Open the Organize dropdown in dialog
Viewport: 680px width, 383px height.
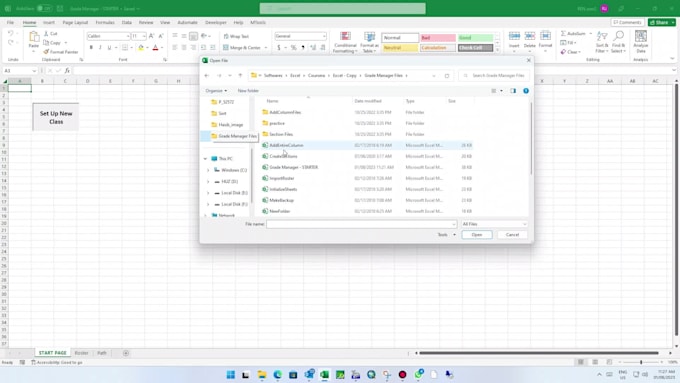pos(216,91)
